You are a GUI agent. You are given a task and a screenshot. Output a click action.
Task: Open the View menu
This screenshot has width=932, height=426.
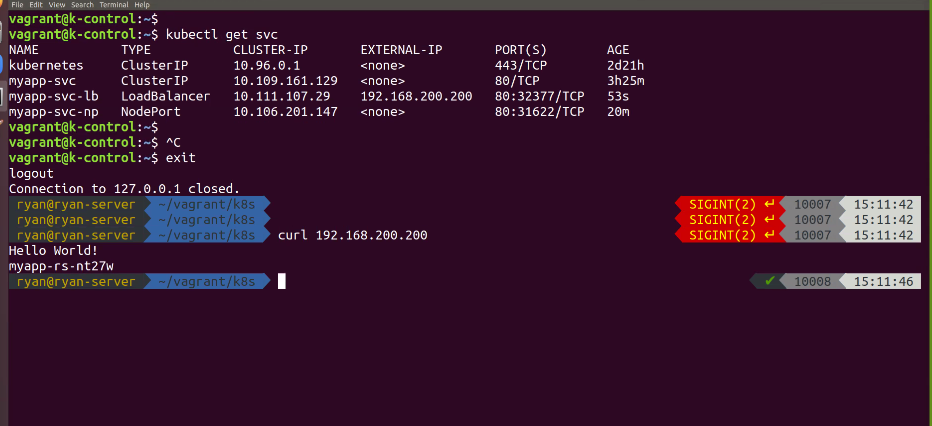tap(56, 4)
